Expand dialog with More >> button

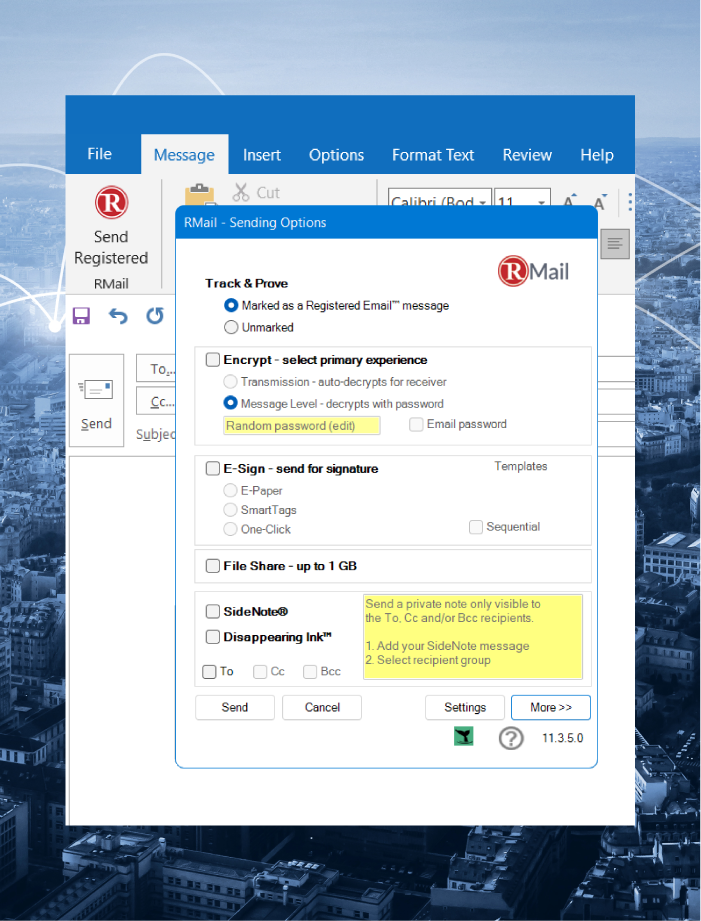coord(551,707)
